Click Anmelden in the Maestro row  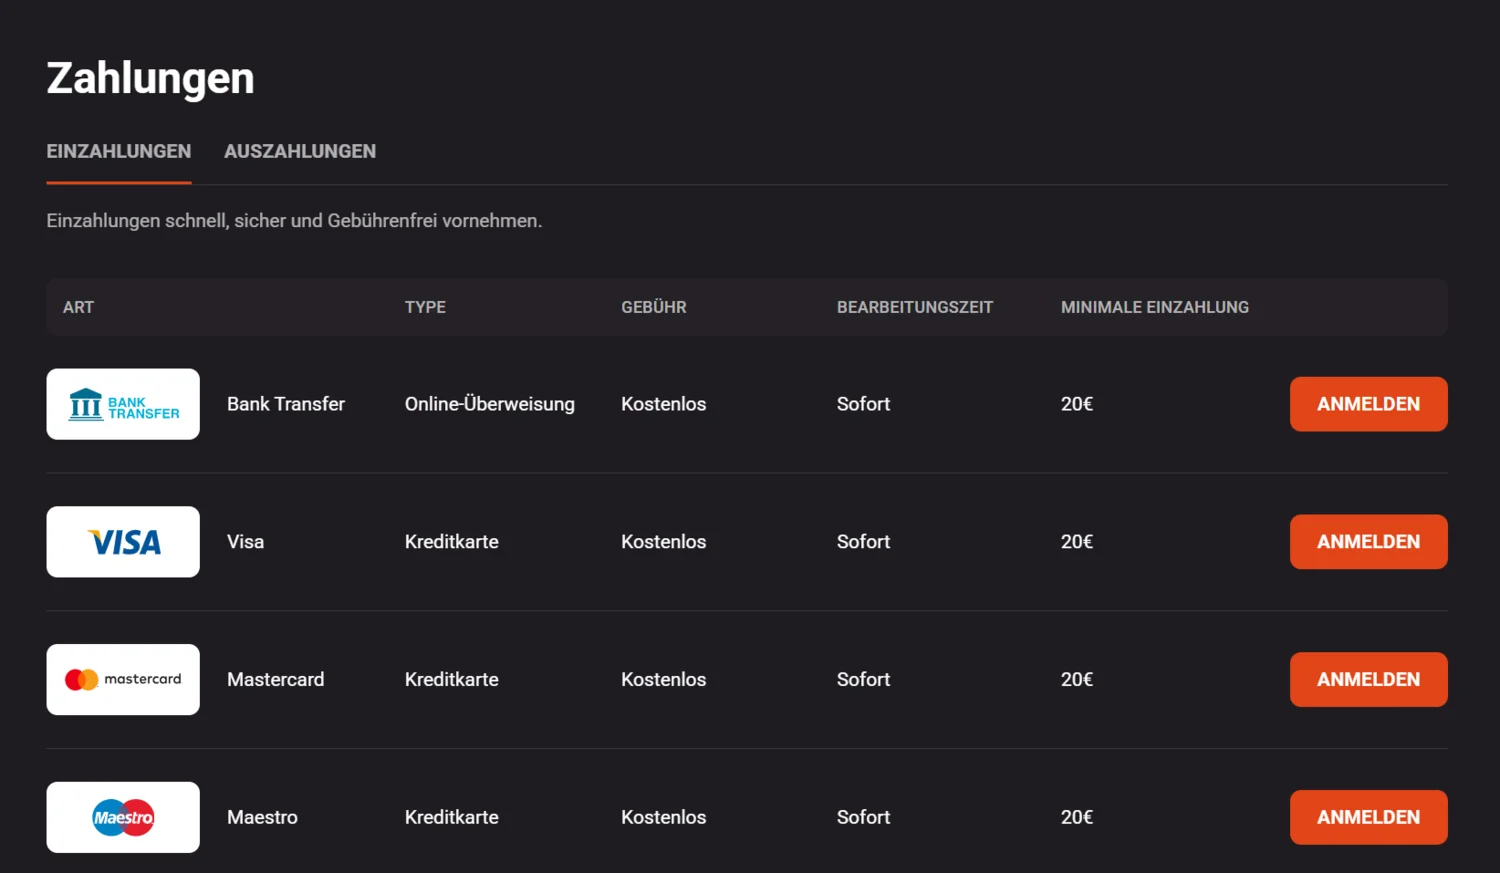[1369, 817]
